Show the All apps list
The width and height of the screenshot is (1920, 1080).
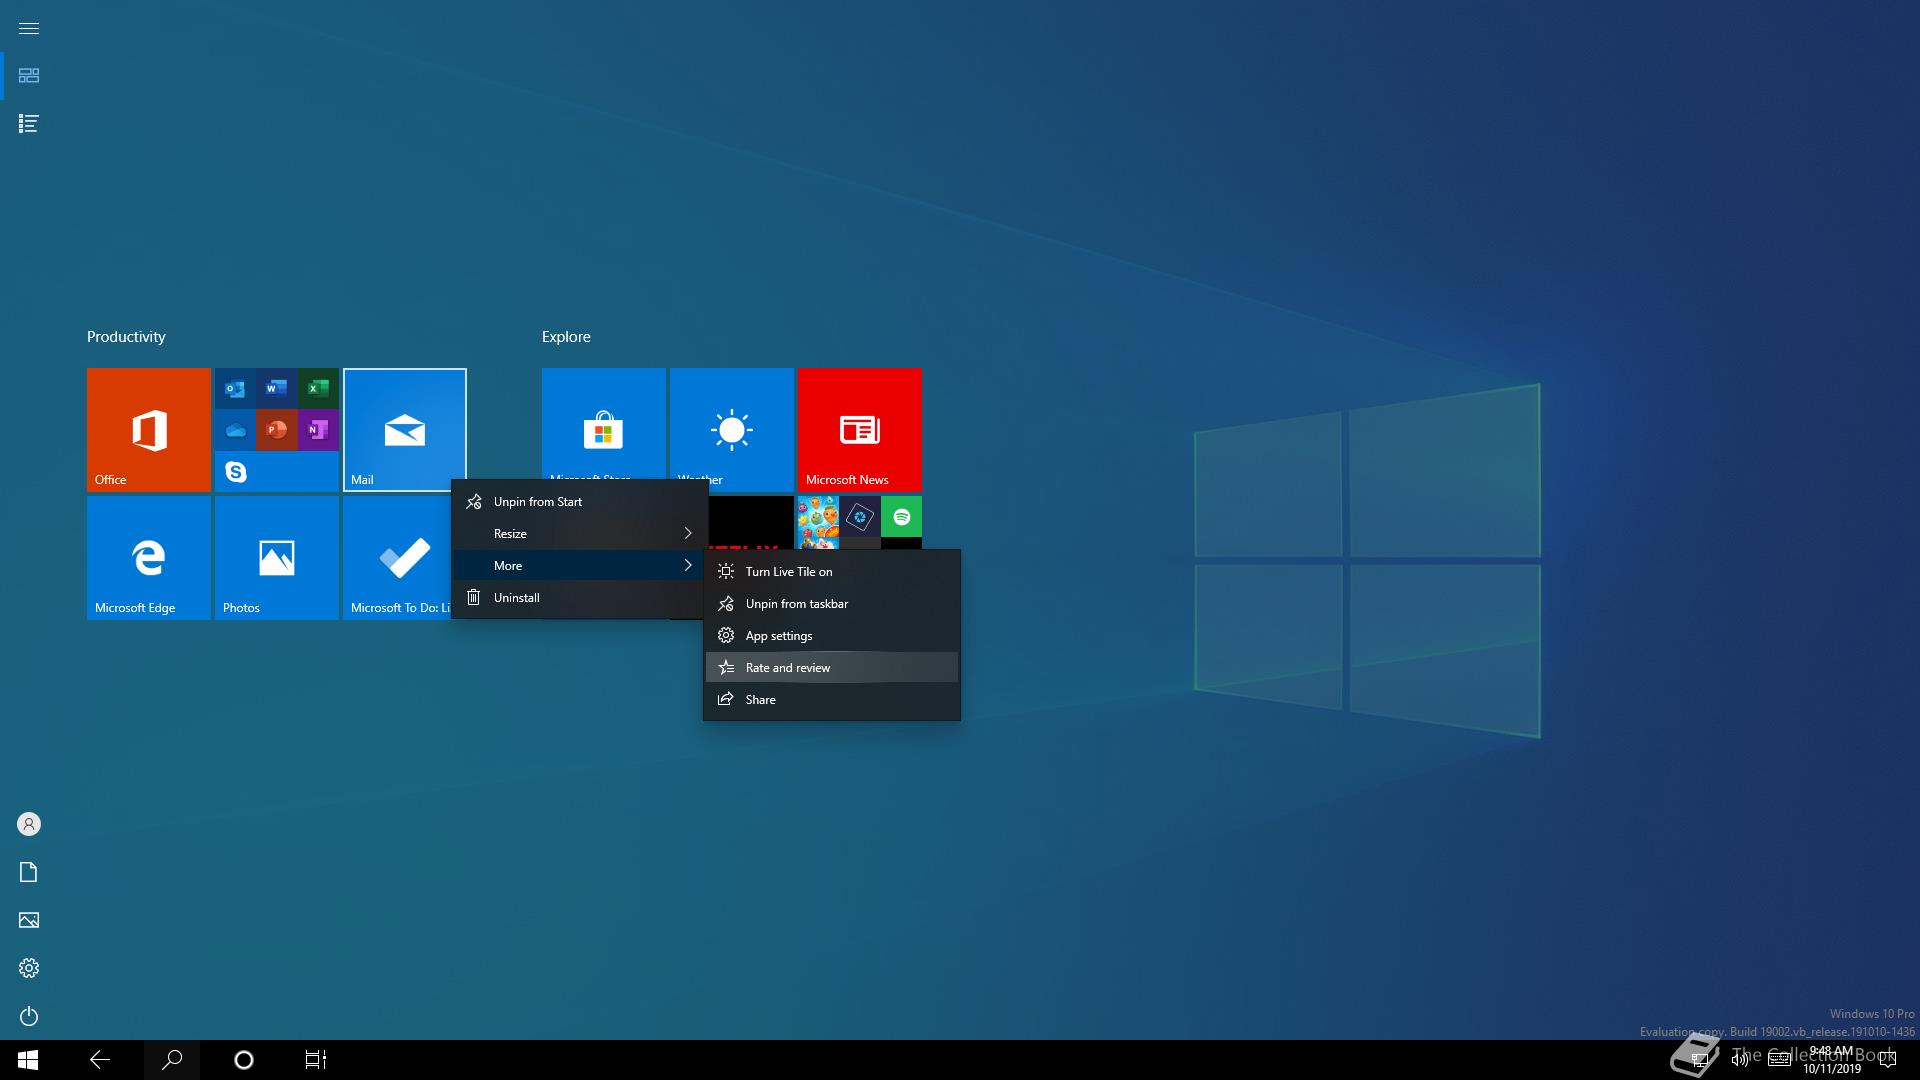(29, 124)
